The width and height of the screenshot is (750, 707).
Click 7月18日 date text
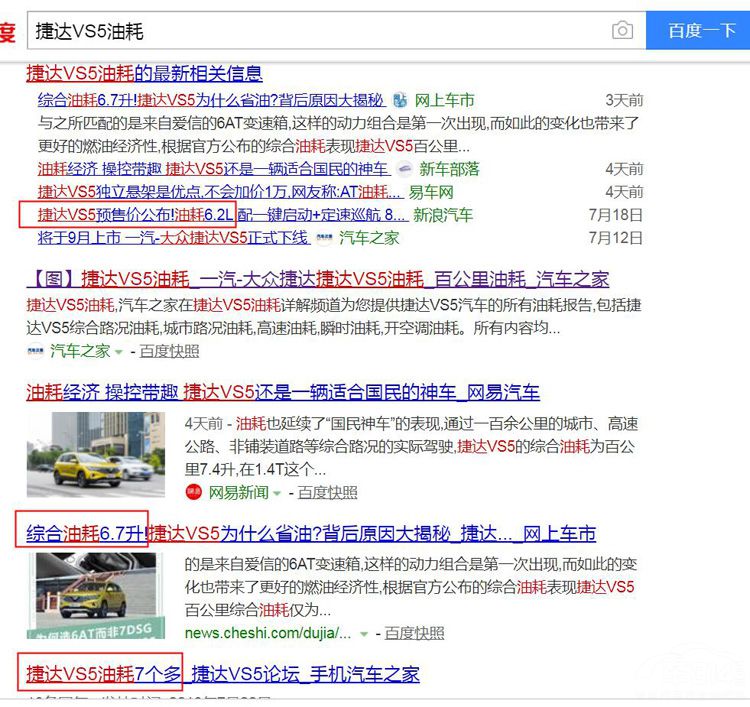pyautogui.click(x=616, y=215)
